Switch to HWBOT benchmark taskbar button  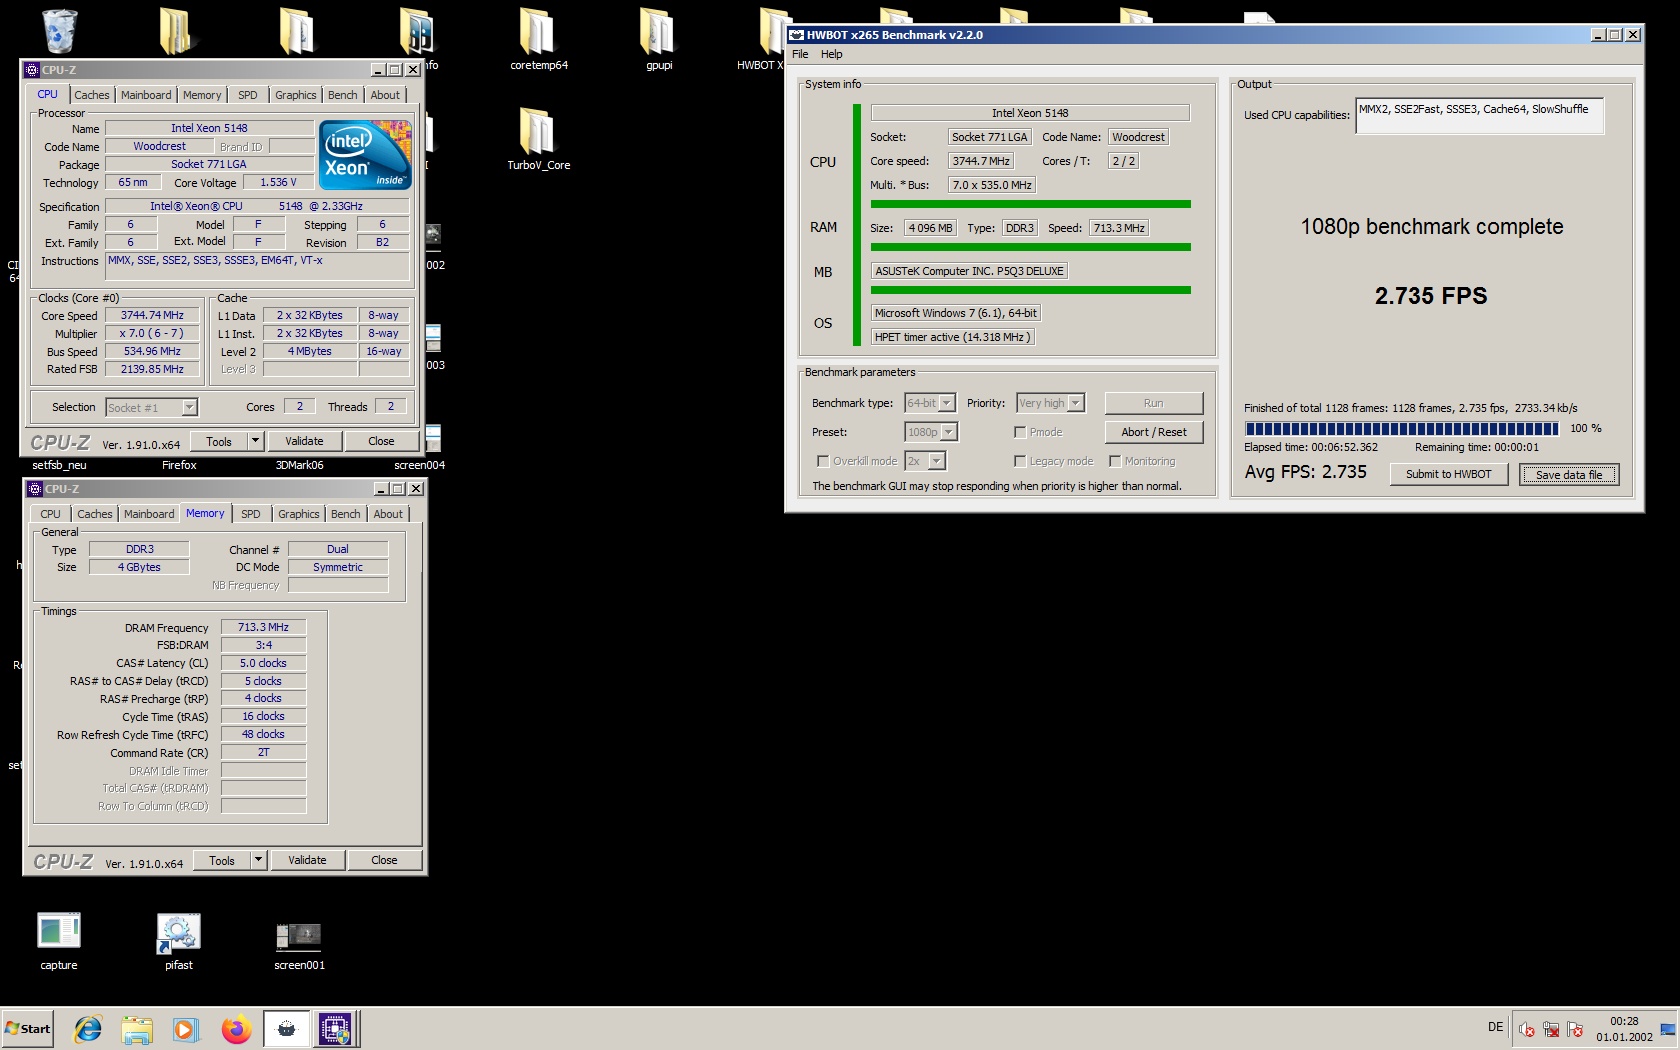click(286, 1029)
